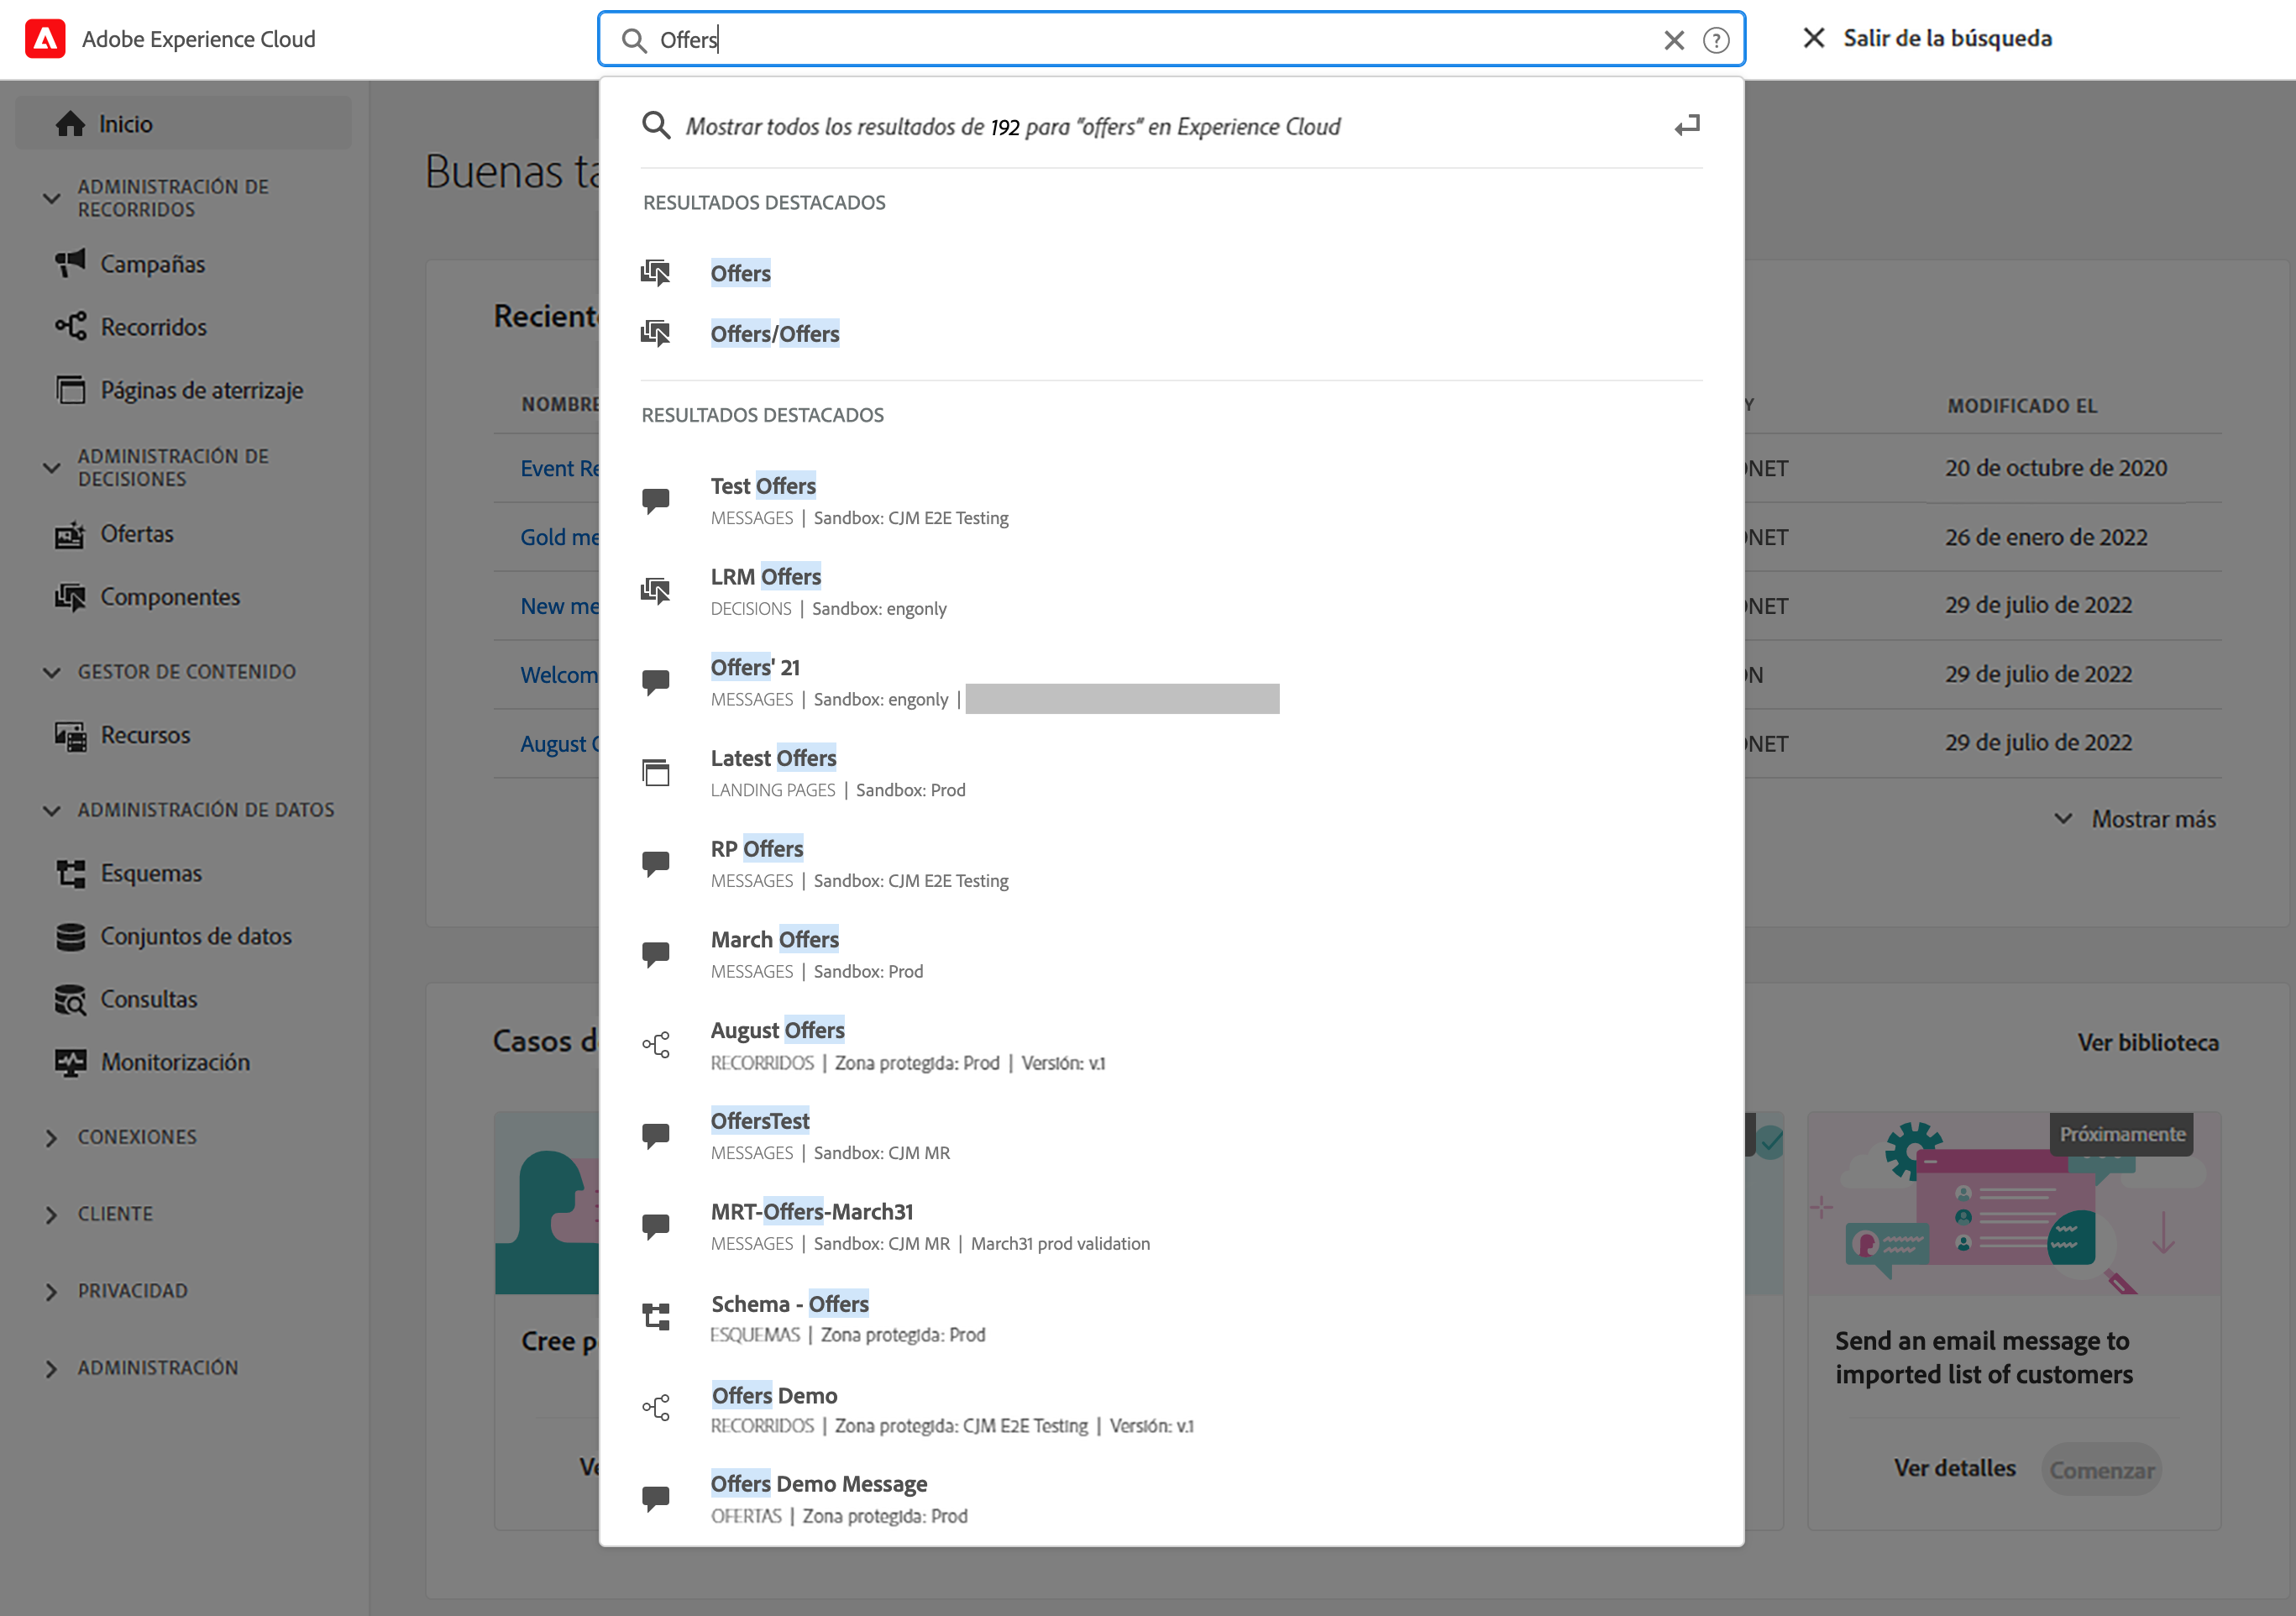Image resolution: width=2296 pixels, height=1616 pixels.
Task: Expand the Privacidad section
Action: point(52,1292)
